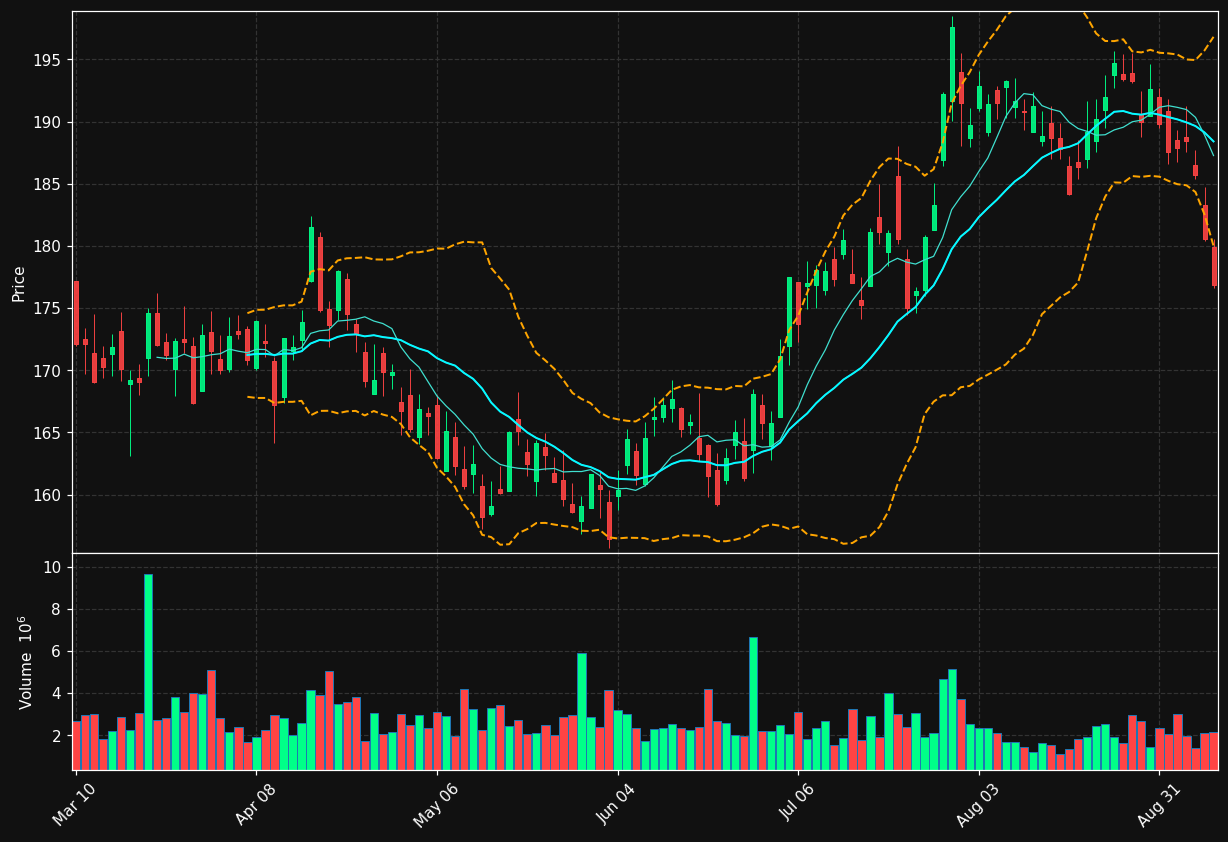
Task: Select the 190 price tick label
Action: 48,122
